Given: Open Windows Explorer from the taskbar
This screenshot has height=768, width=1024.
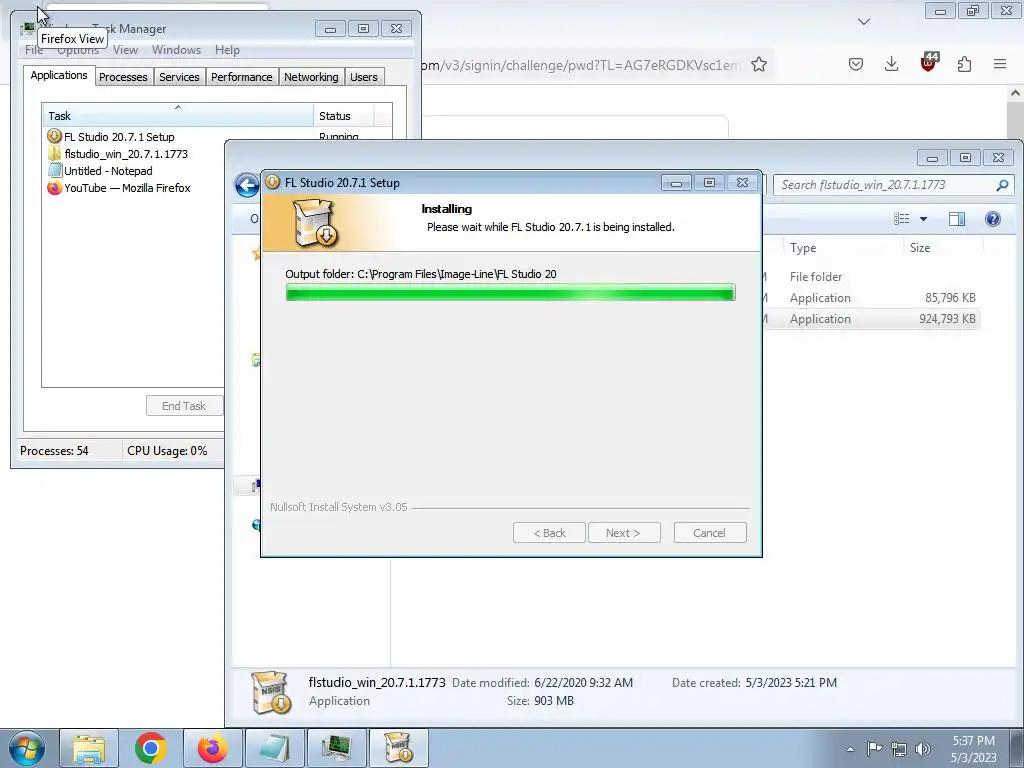Looking at the screenshot, I should tap(89, 748).
